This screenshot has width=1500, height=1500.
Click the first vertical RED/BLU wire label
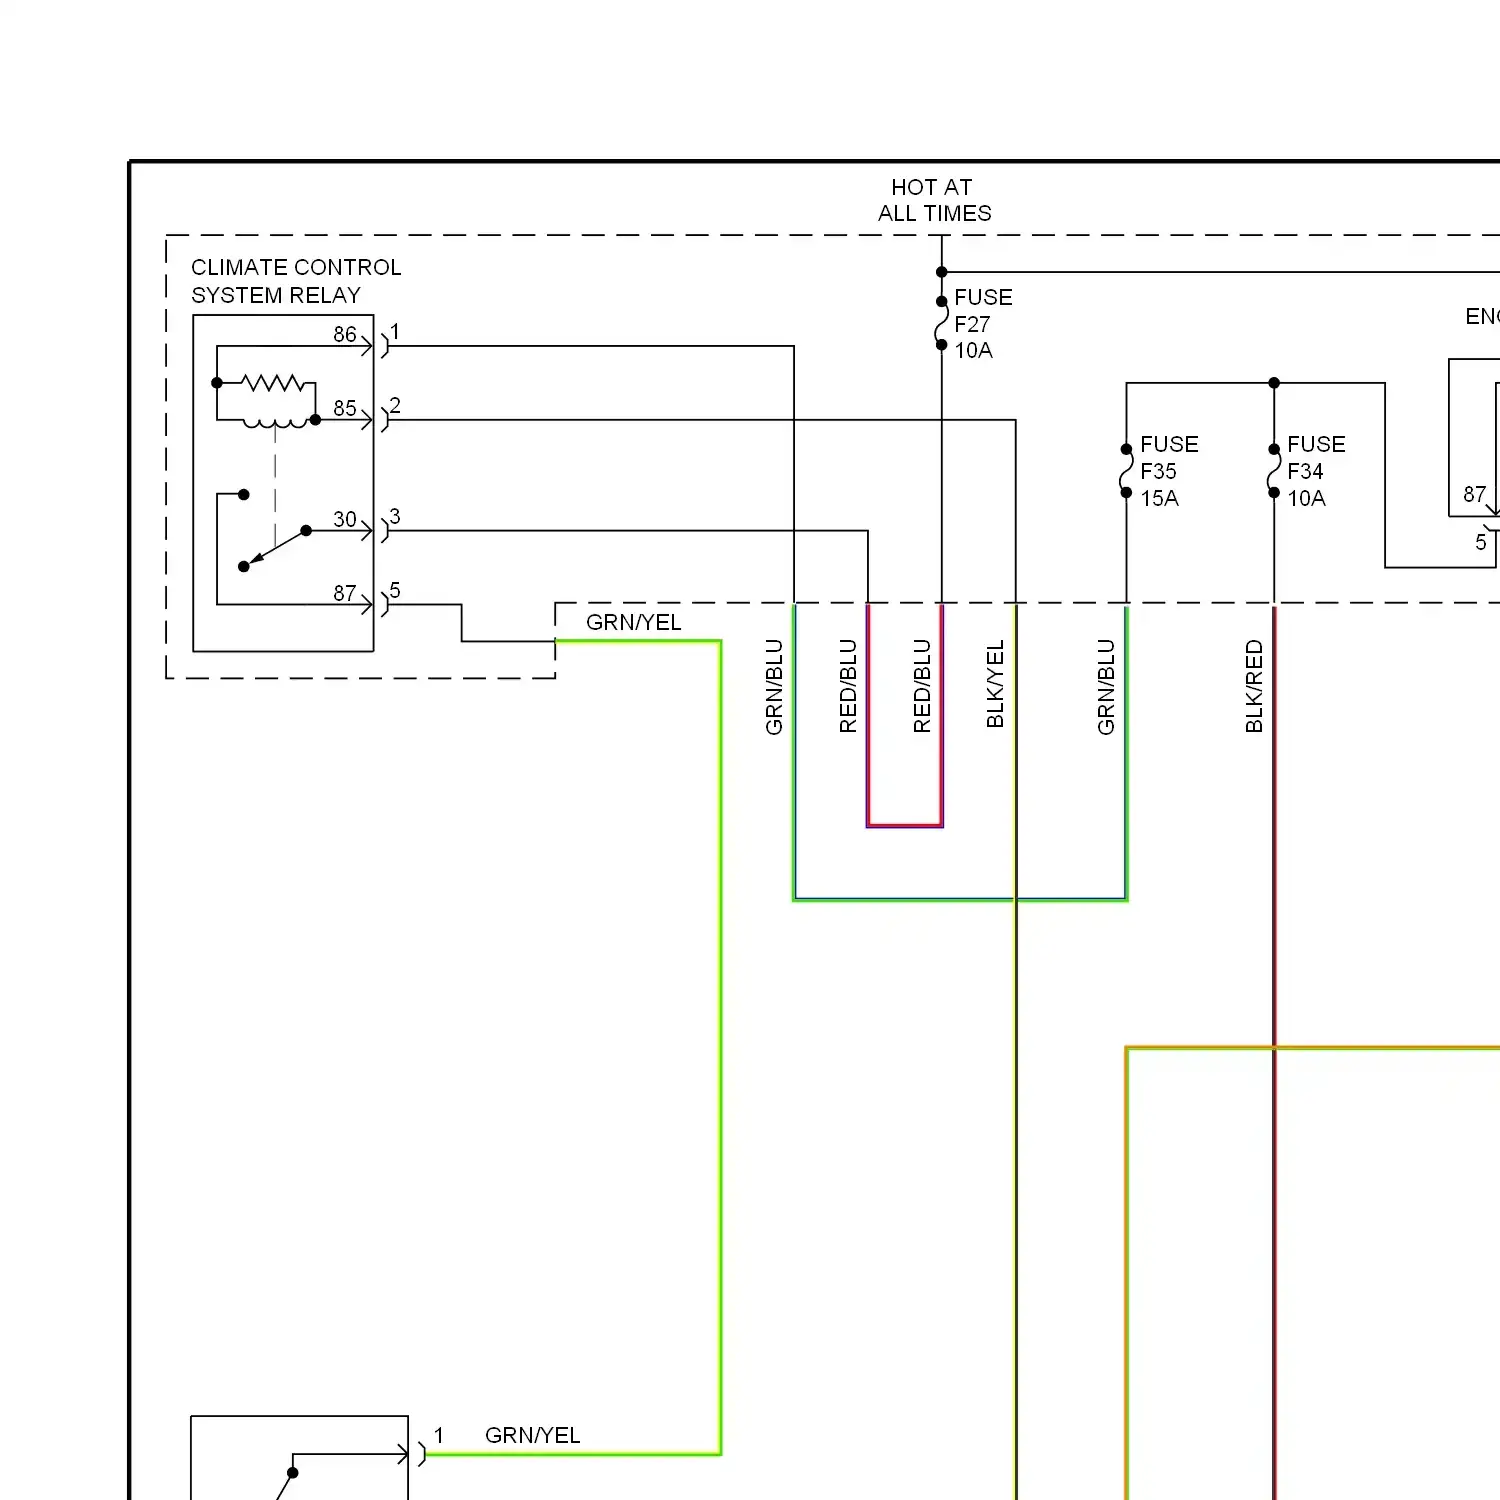point(848,686)
